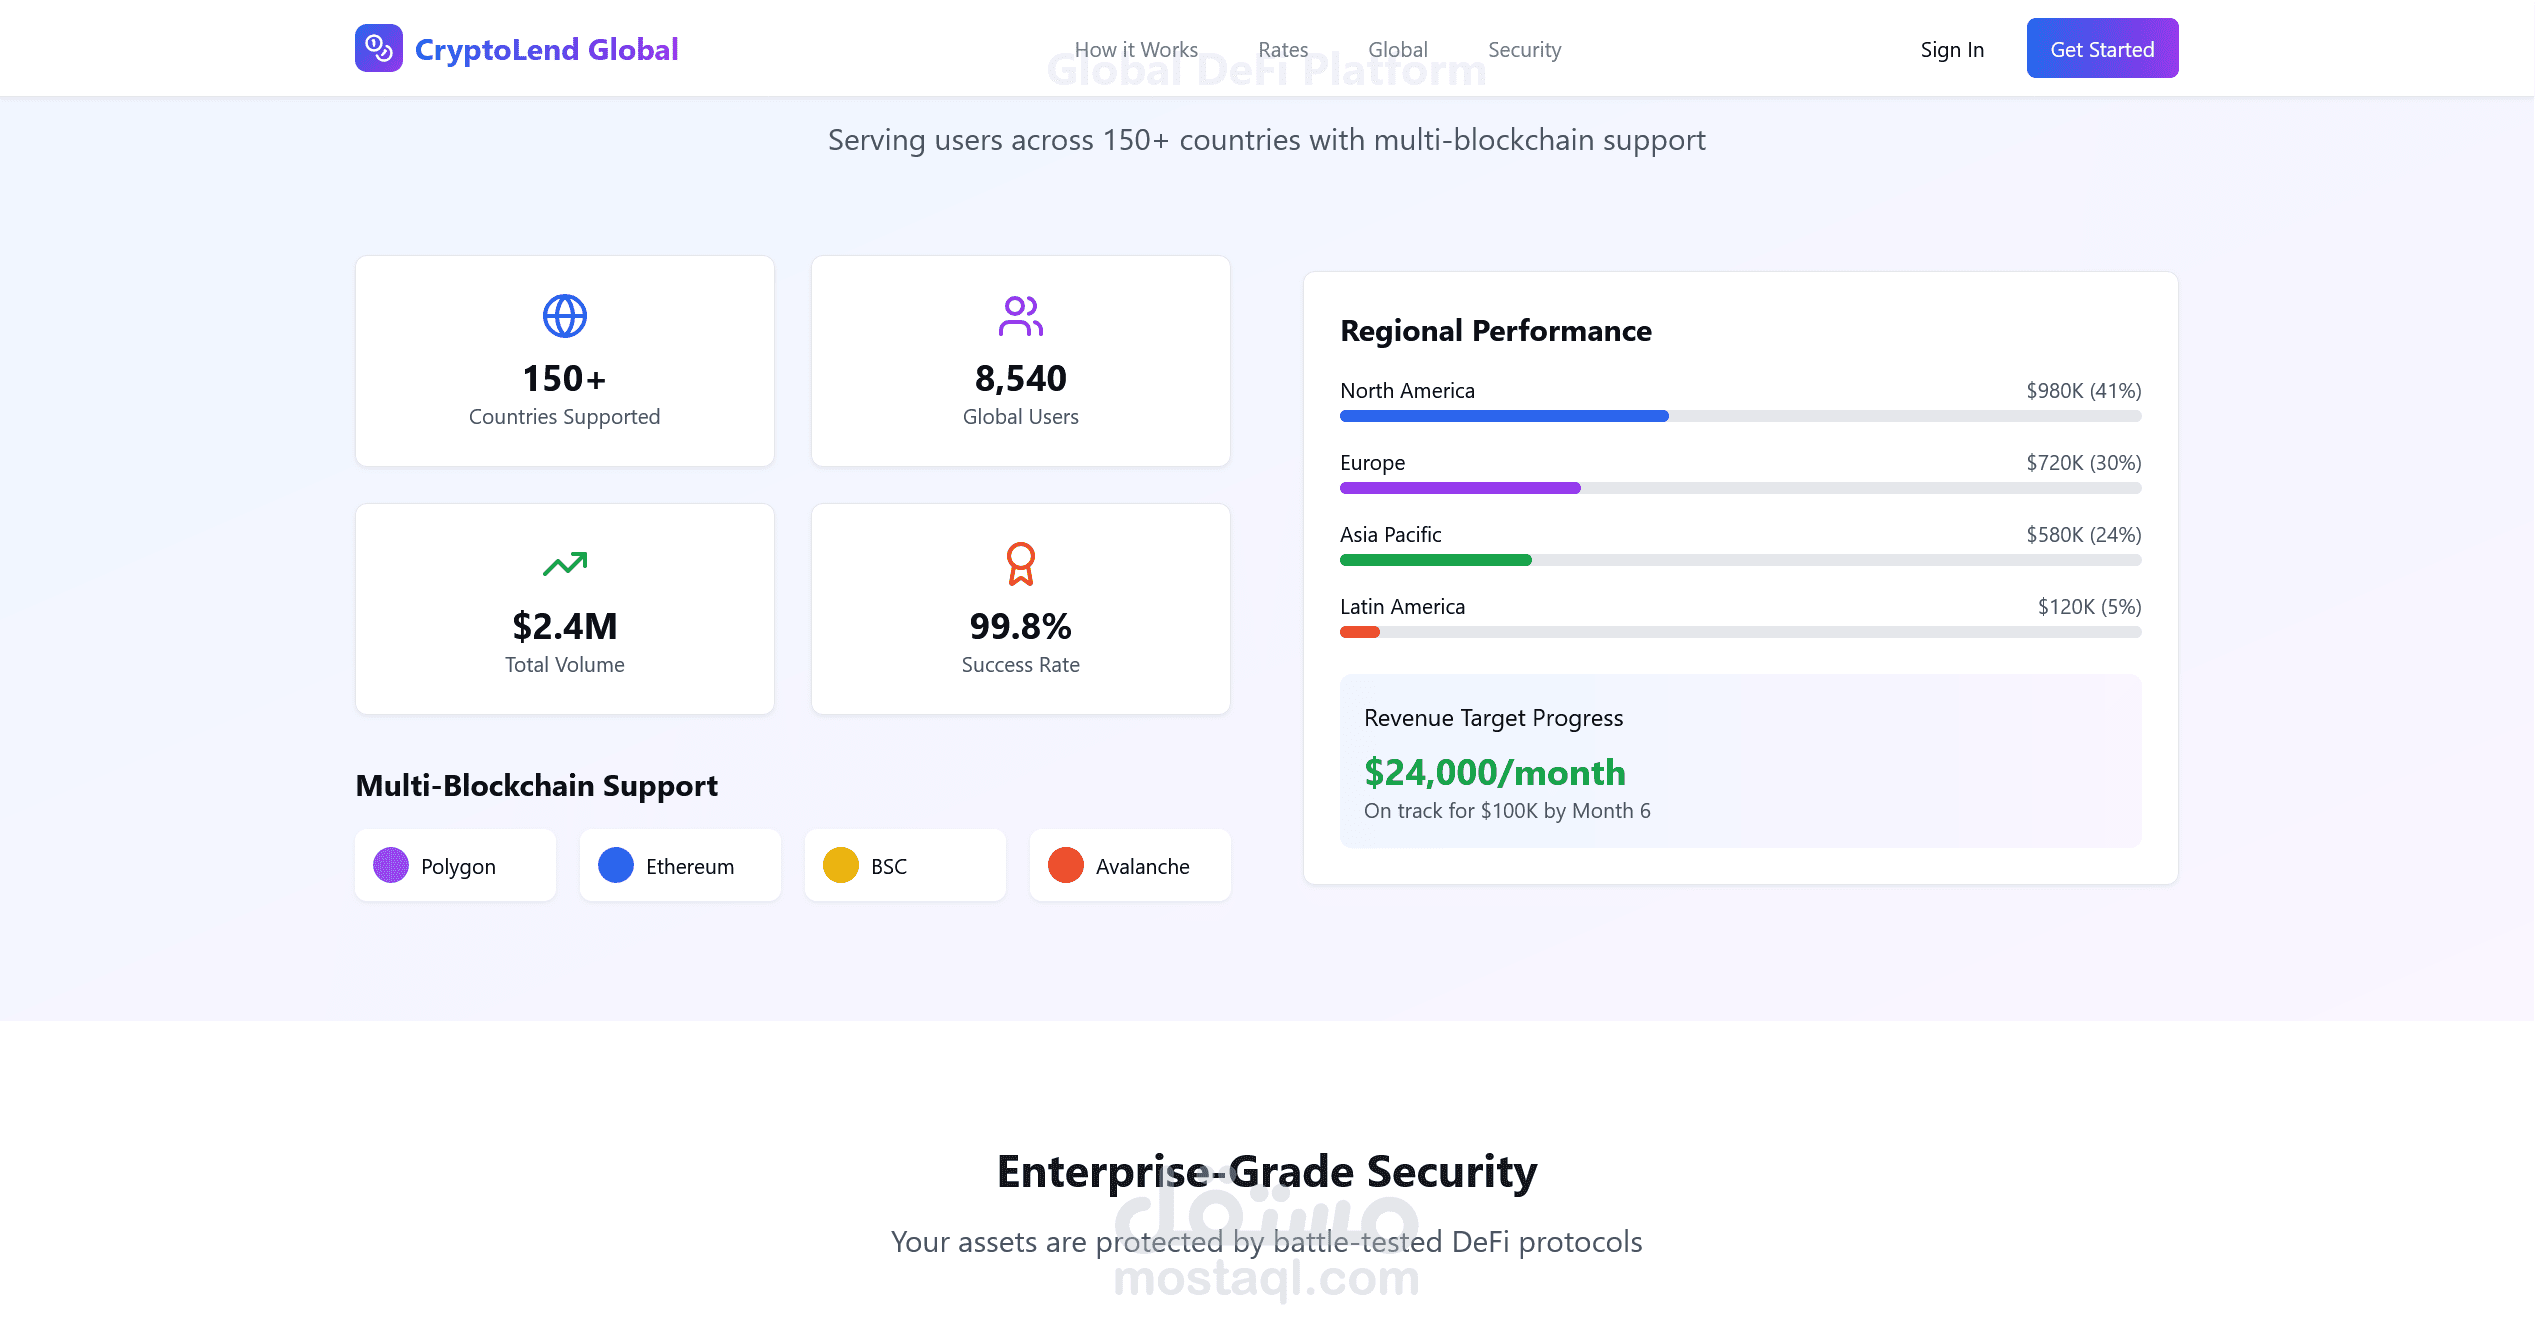Click the trending-up arrow icon above $2.4M
2535x1332 pixels.
click(565, 564)
